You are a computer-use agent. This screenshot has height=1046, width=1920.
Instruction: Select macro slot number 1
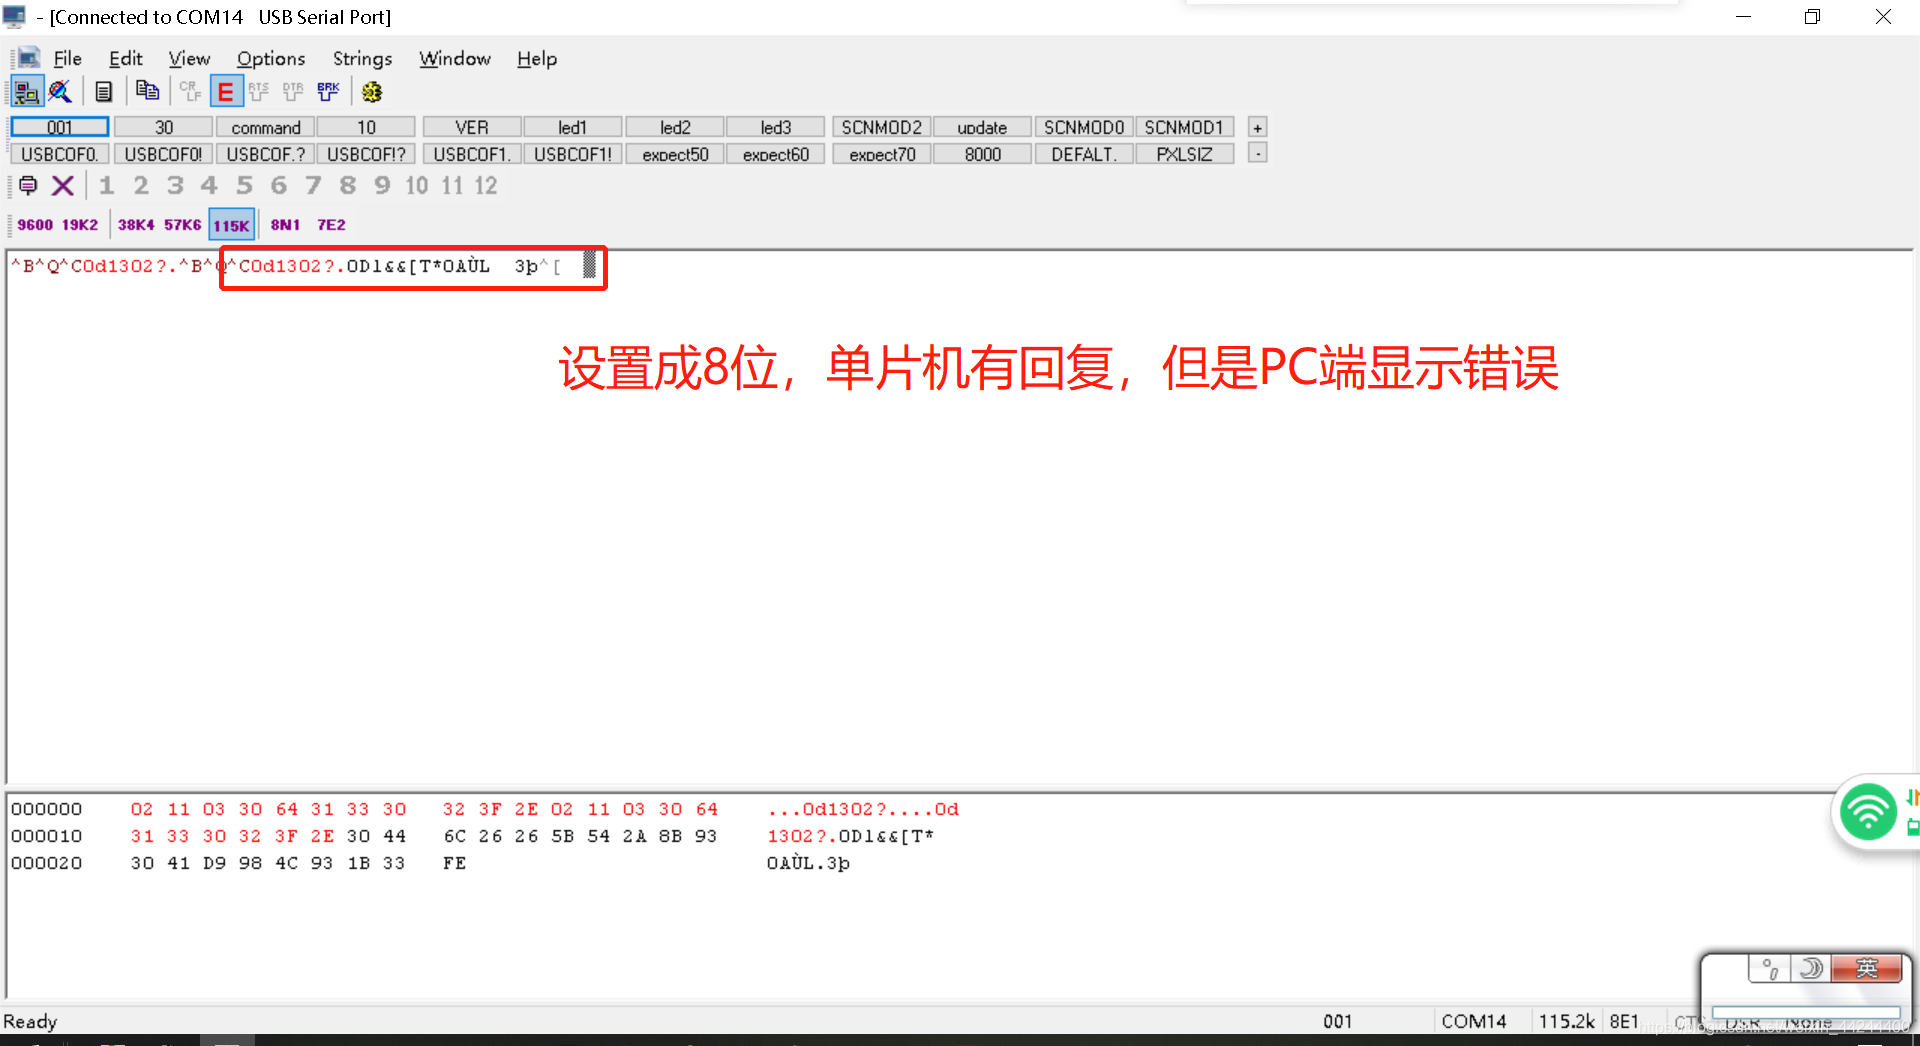(107, 185)
